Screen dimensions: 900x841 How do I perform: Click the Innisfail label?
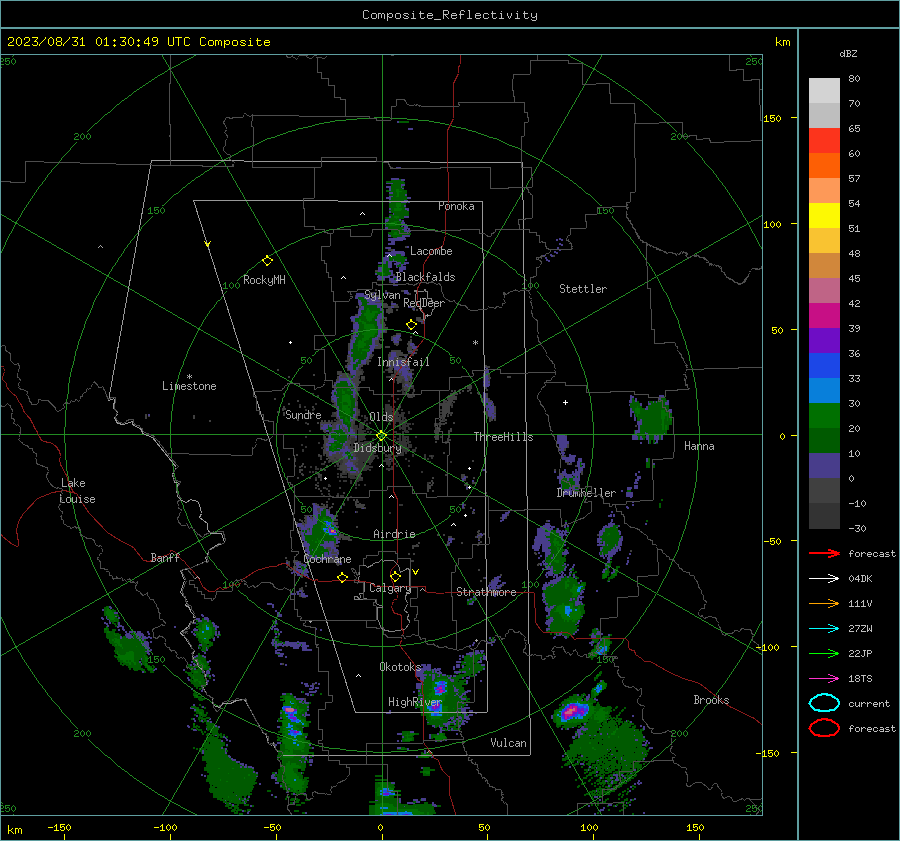tap(403, 362)
